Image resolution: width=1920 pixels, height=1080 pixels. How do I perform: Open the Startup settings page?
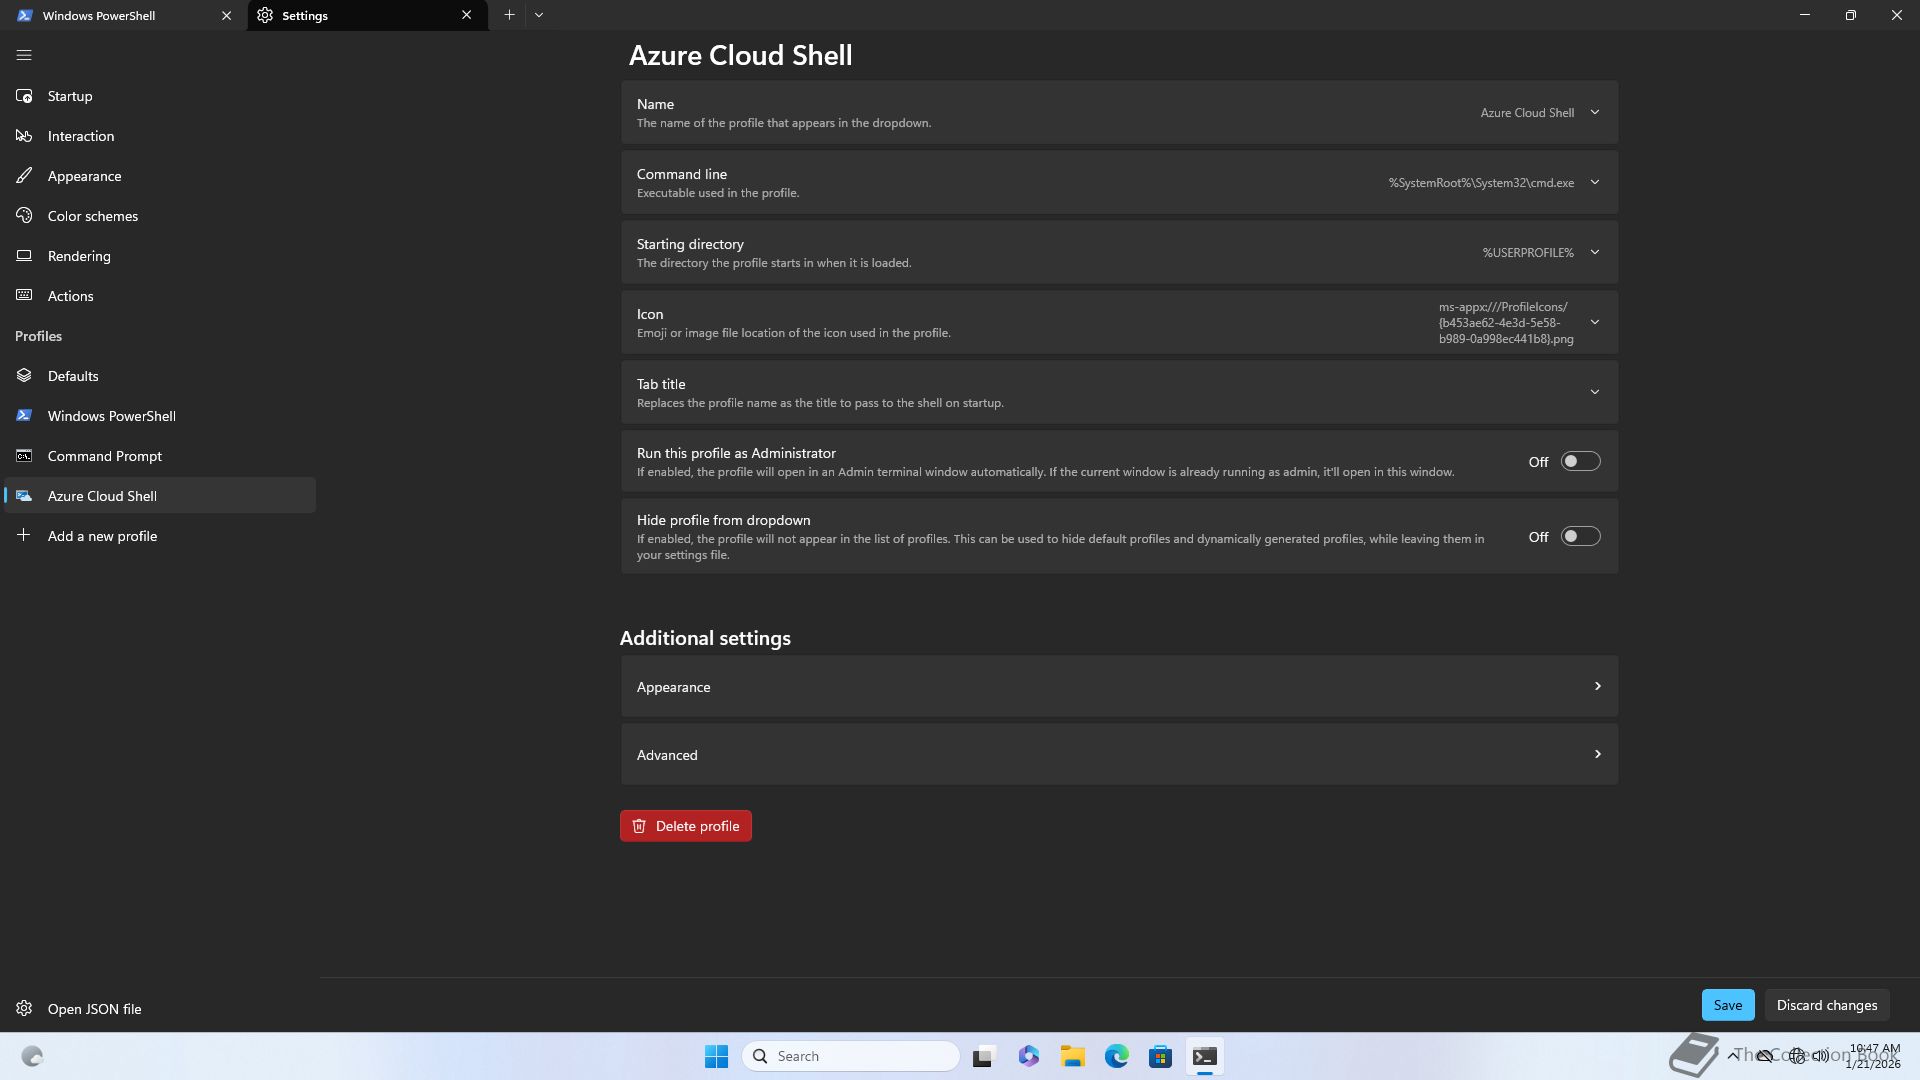[x=70, y=96]
